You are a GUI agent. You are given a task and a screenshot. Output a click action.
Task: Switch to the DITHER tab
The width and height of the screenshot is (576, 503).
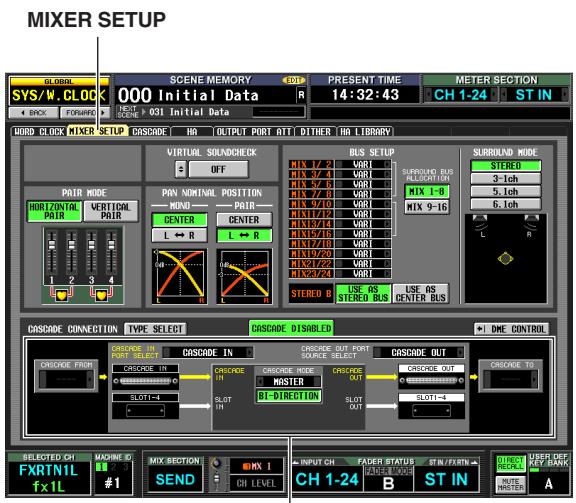pos(315,132)
